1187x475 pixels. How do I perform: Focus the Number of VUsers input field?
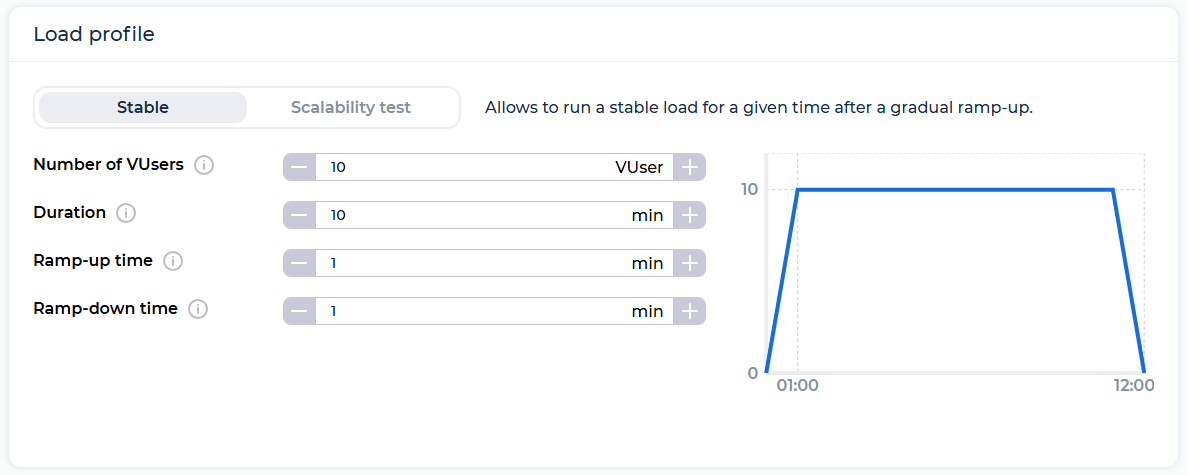[x=494, y=167]
